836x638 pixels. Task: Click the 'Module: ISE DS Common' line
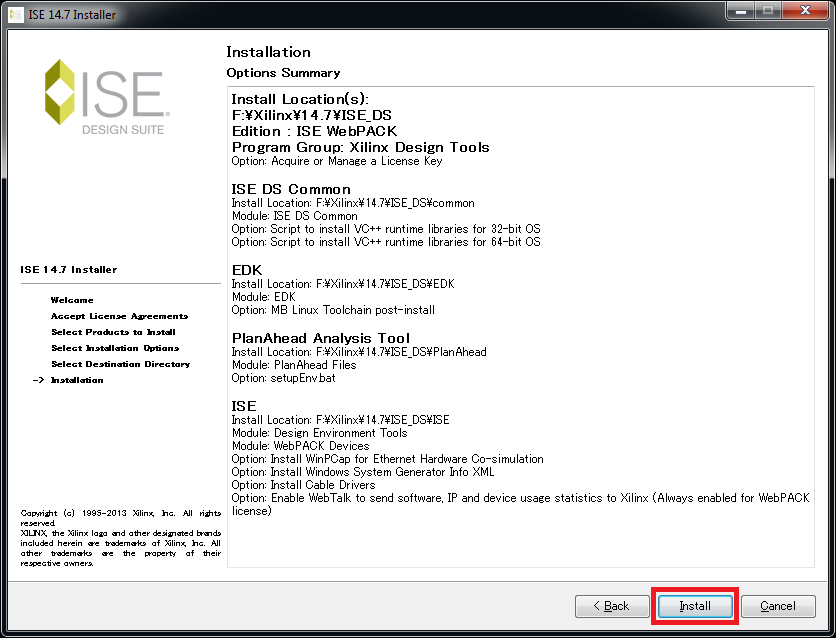(295, 216)
